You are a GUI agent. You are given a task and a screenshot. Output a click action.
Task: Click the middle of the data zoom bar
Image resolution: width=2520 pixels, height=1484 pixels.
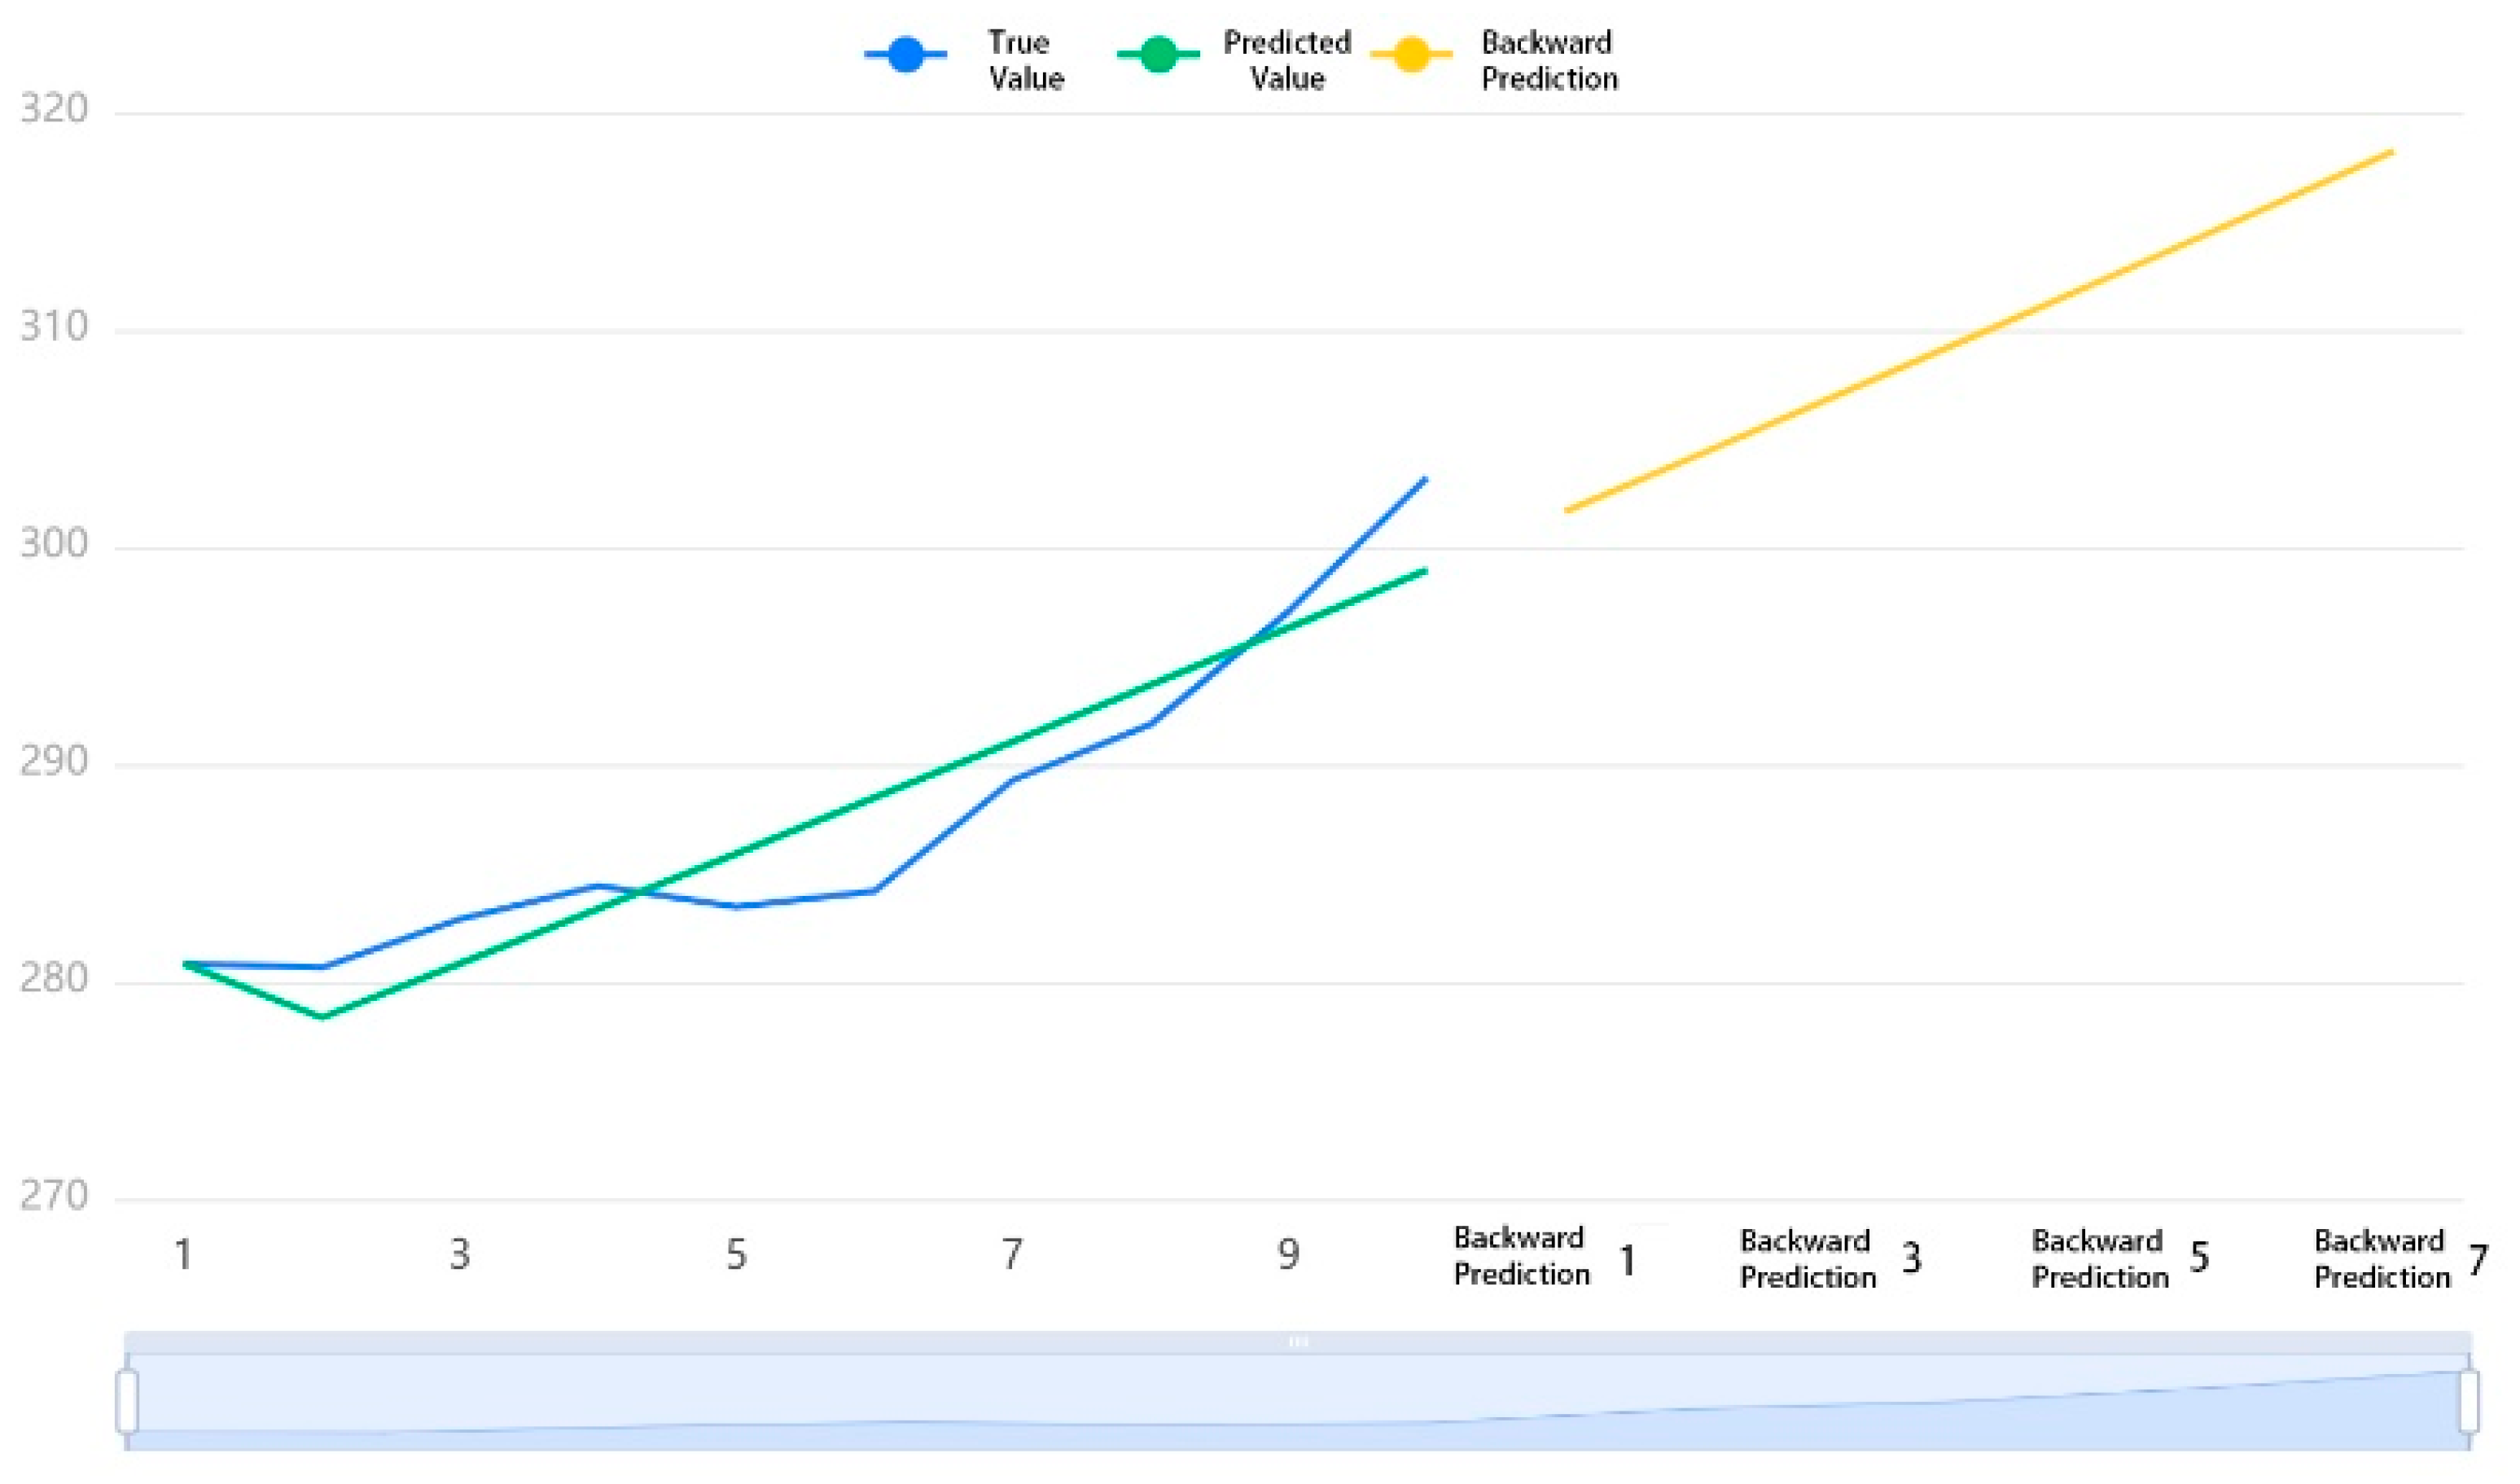tap(1298, 1402)
